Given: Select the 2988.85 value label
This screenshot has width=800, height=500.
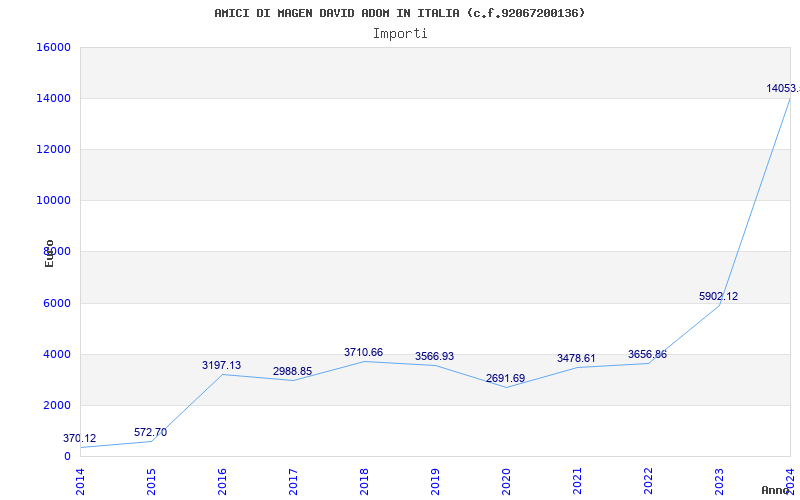Looking at the screenshot, I should click(x=292, y=371).
